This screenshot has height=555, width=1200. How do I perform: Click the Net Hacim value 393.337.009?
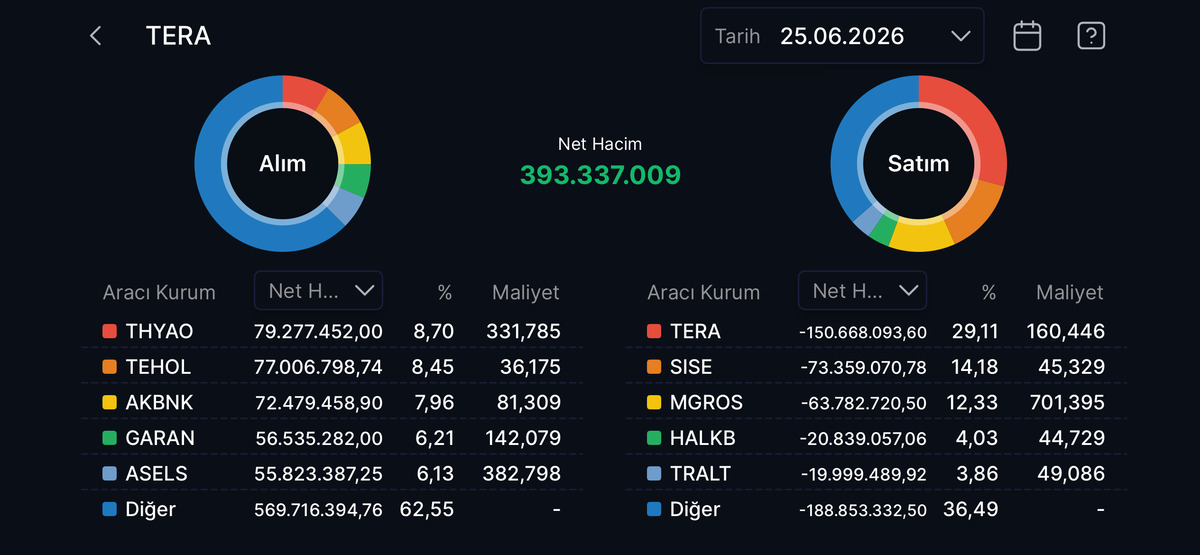point(600,175)
